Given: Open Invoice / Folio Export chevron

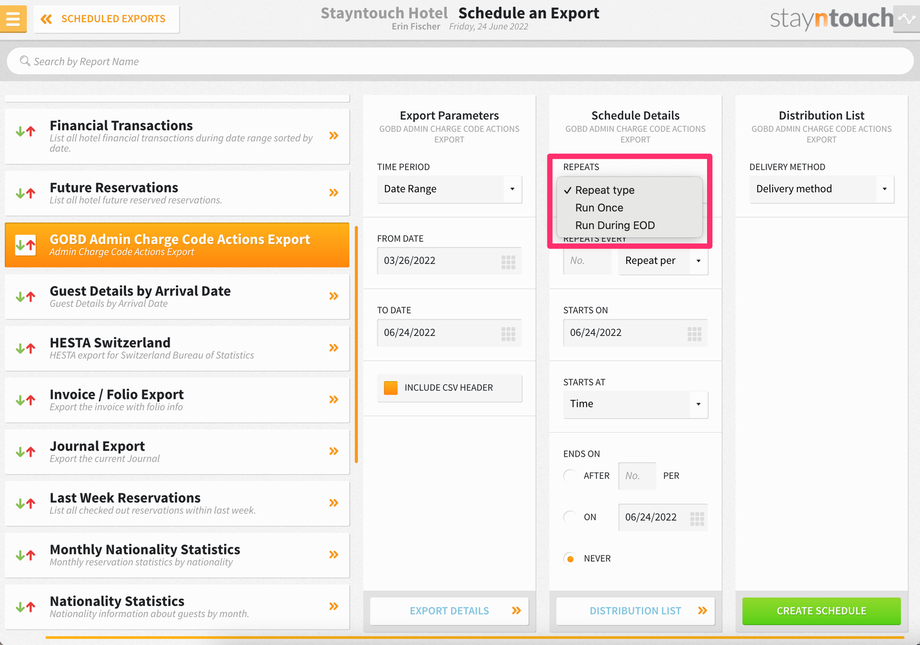Looking at the screenshot, I should click(333, 399).
